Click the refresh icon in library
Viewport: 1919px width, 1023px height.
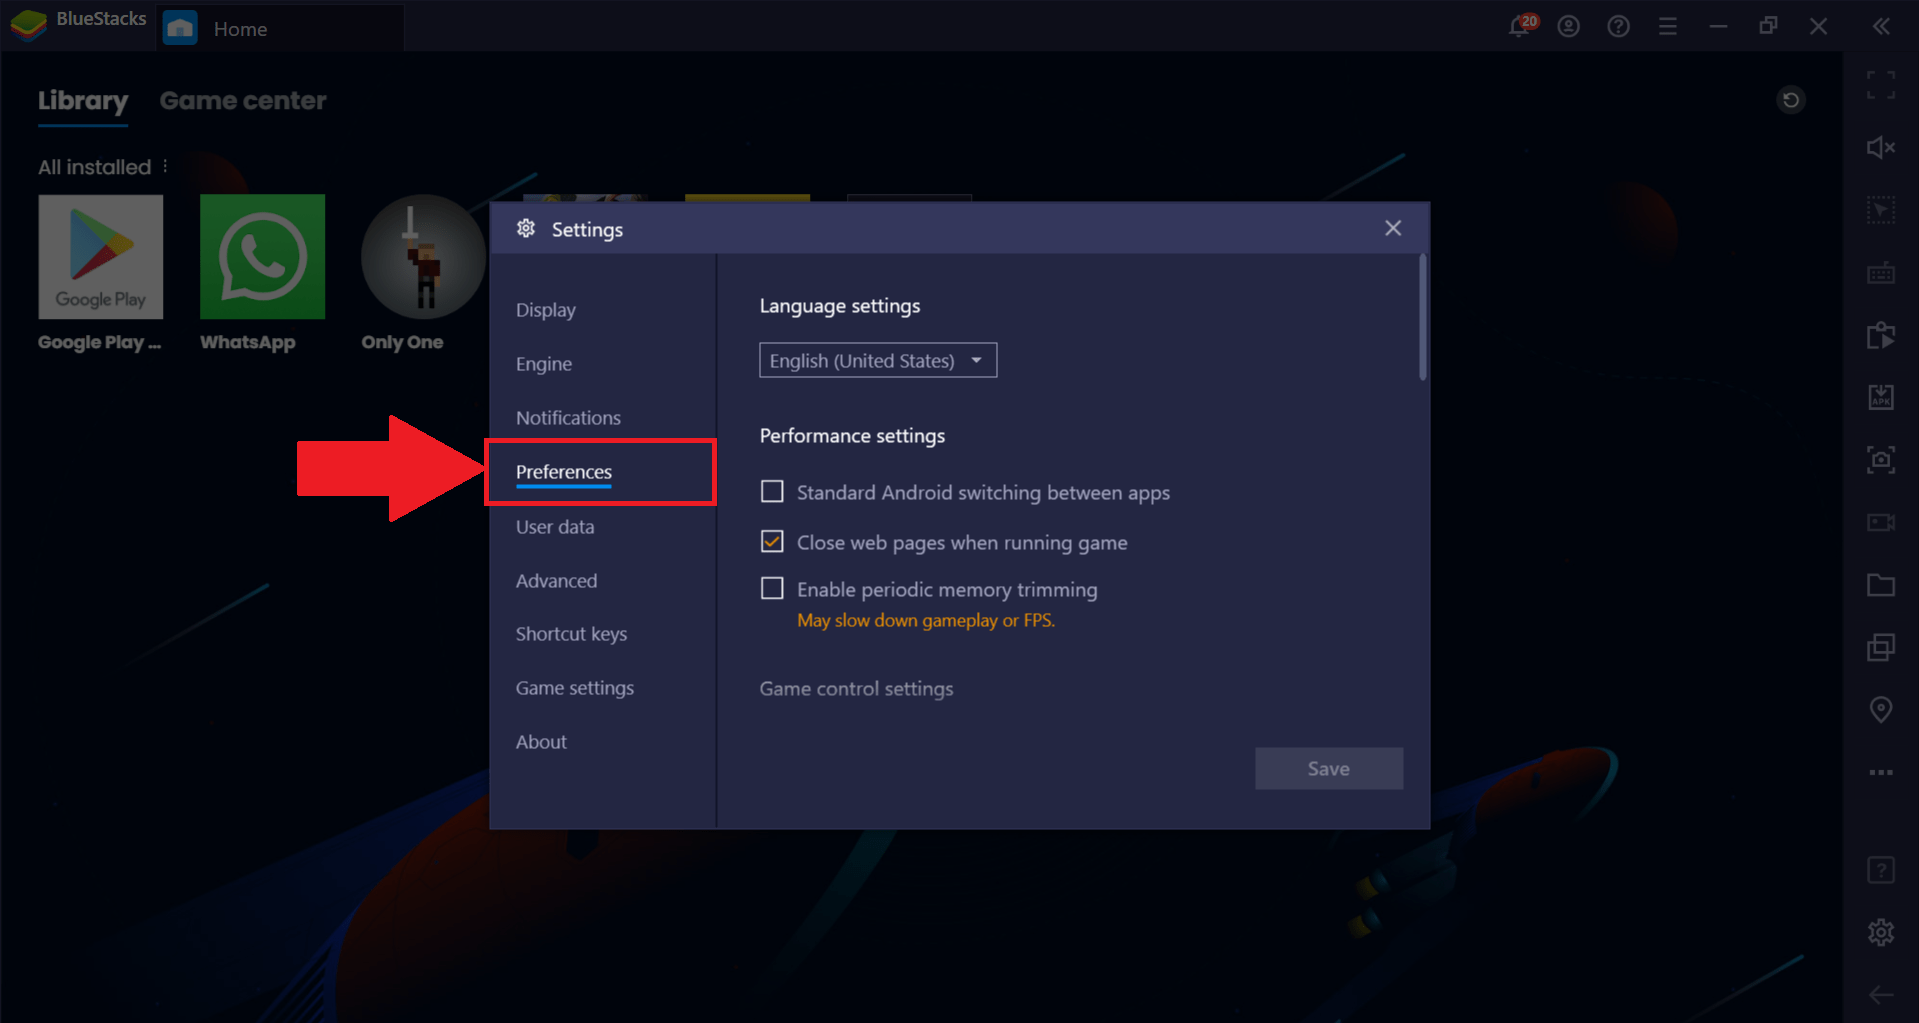[x=1791, y=100]
